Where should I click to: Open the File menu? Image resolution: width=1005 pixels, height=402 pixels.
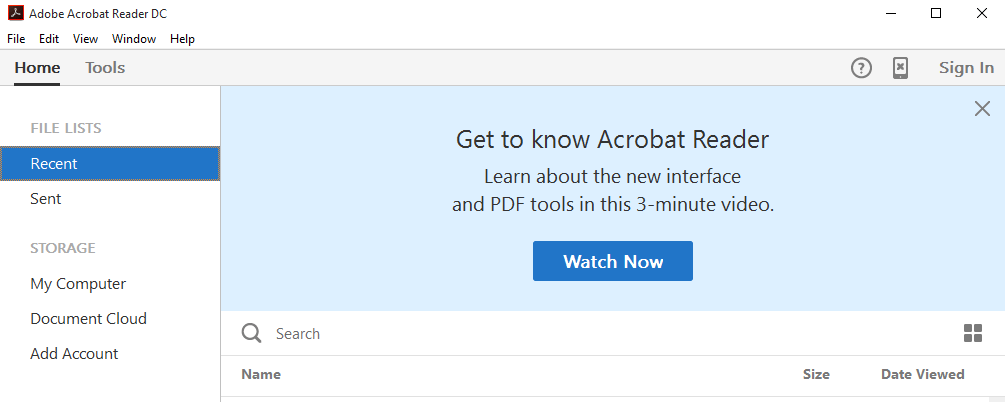coord(16,39)
